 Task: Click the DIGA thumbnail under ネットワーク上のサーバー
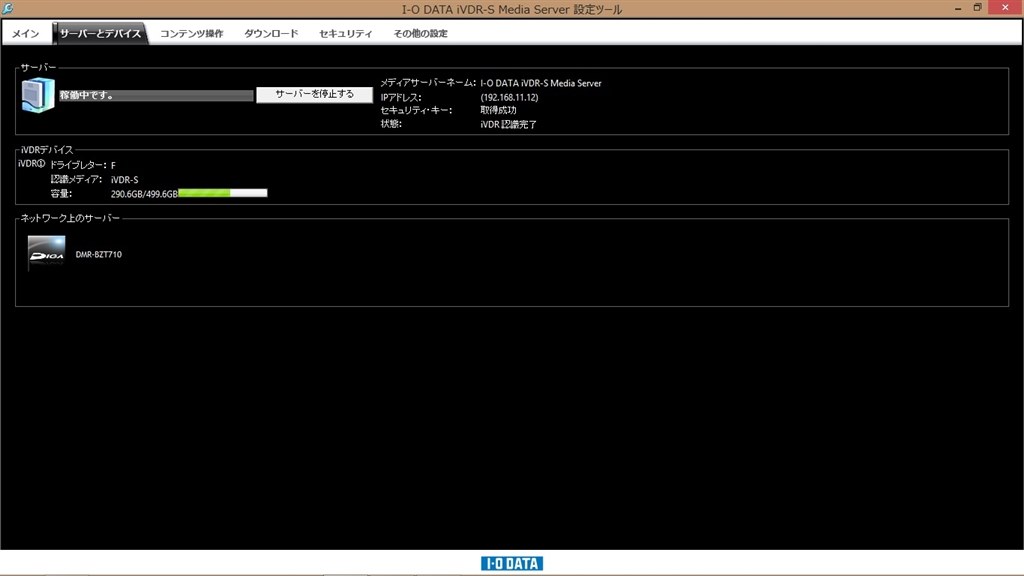(x=45, y=250)
